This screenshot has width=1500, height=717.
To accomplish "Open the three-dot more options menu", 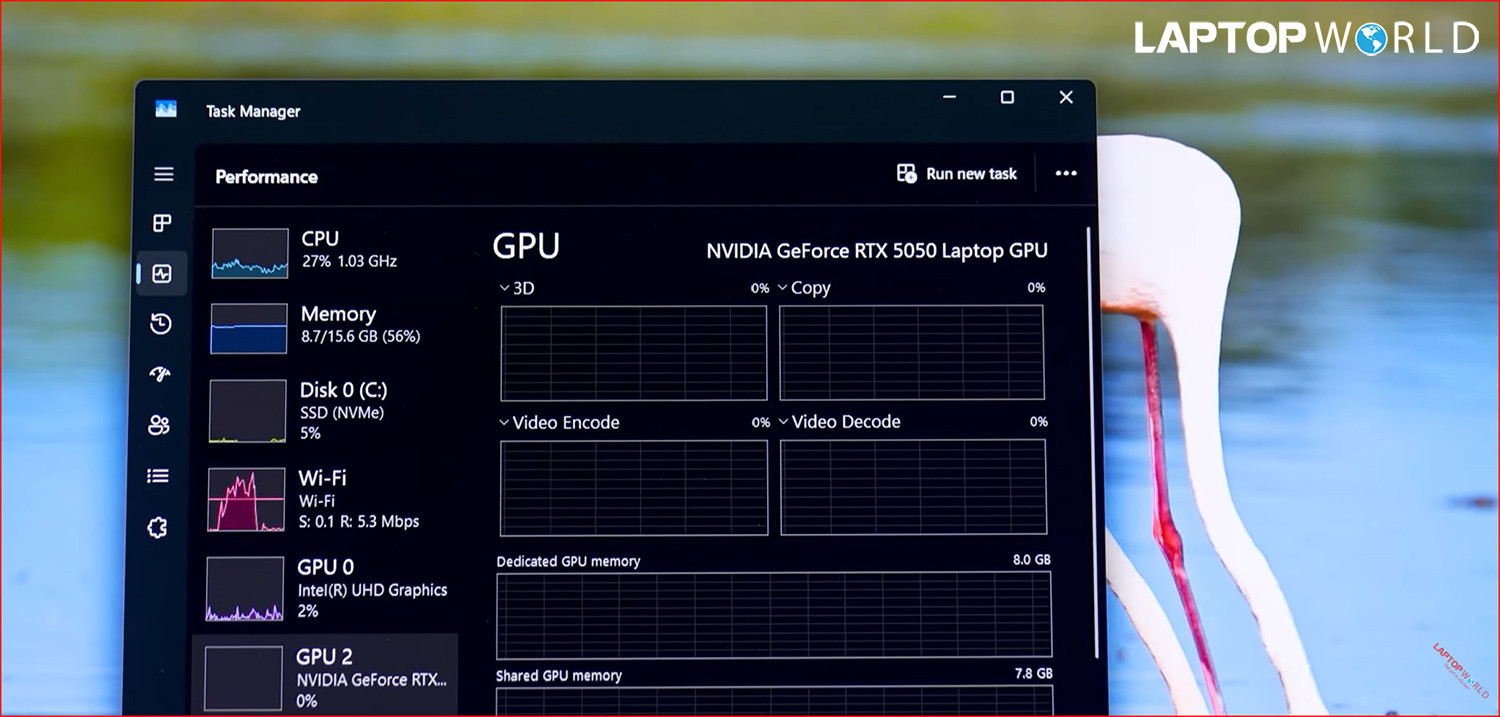I will [x=1066, y=174].
